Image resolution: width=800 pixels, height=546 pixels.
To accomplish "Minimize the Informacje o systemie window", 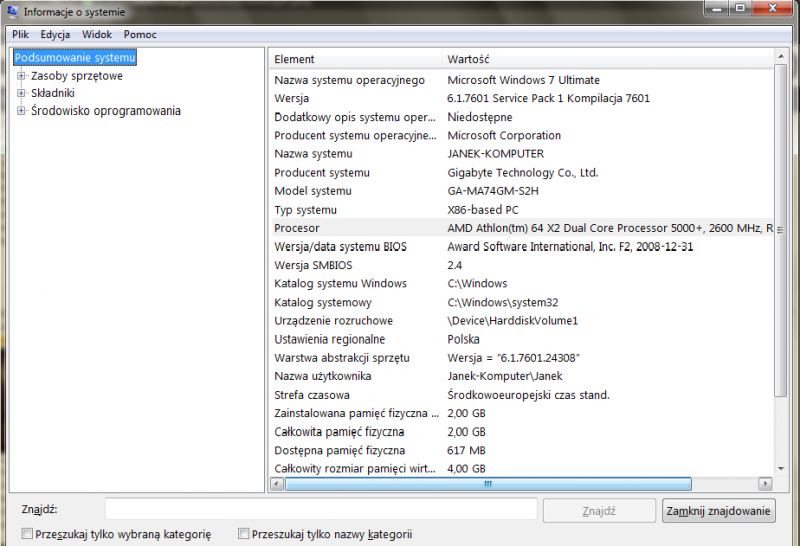I will point(717,8).
